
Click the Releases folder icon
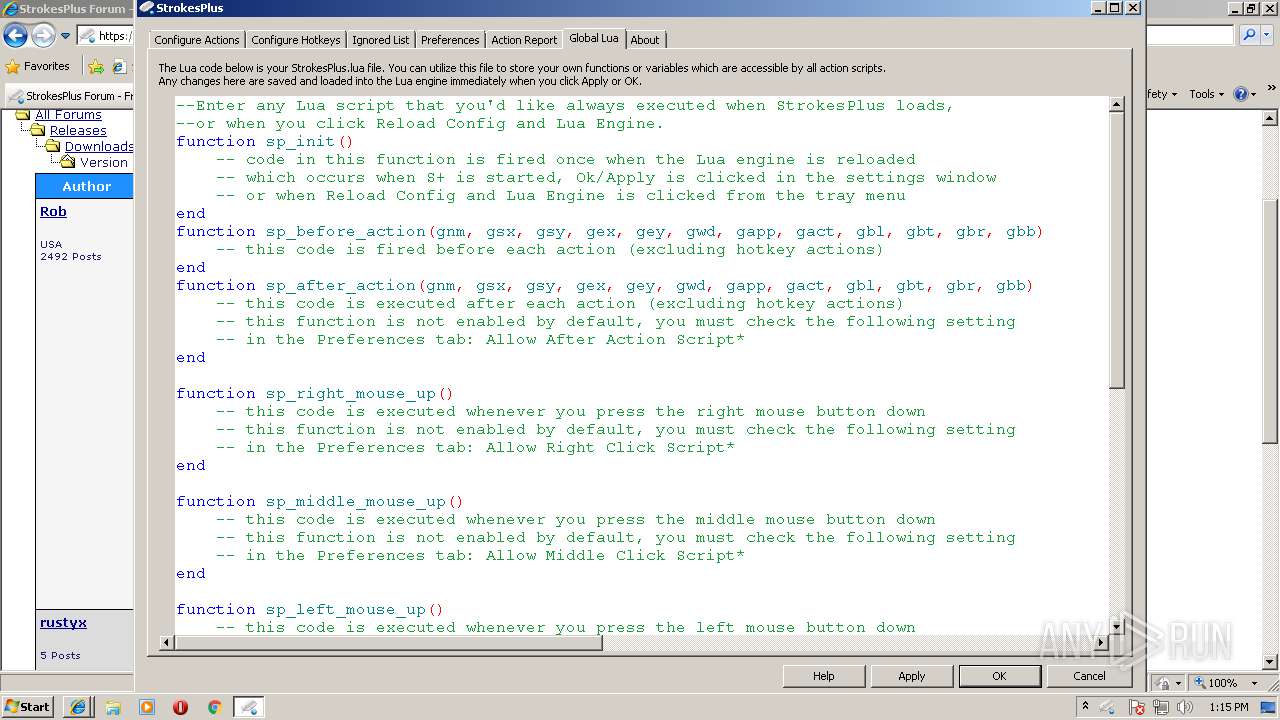coord(38,131)
